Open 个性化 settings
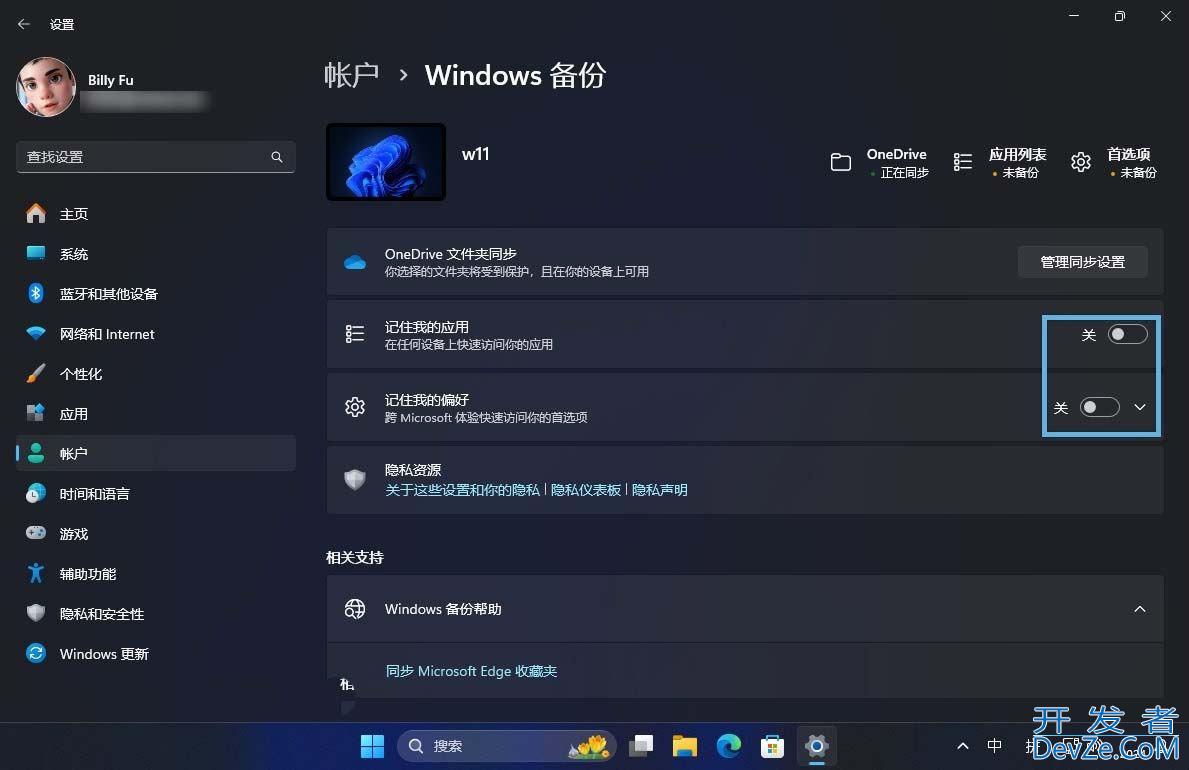The height and width of the screenshot is (770, 1189). point(155,374)
